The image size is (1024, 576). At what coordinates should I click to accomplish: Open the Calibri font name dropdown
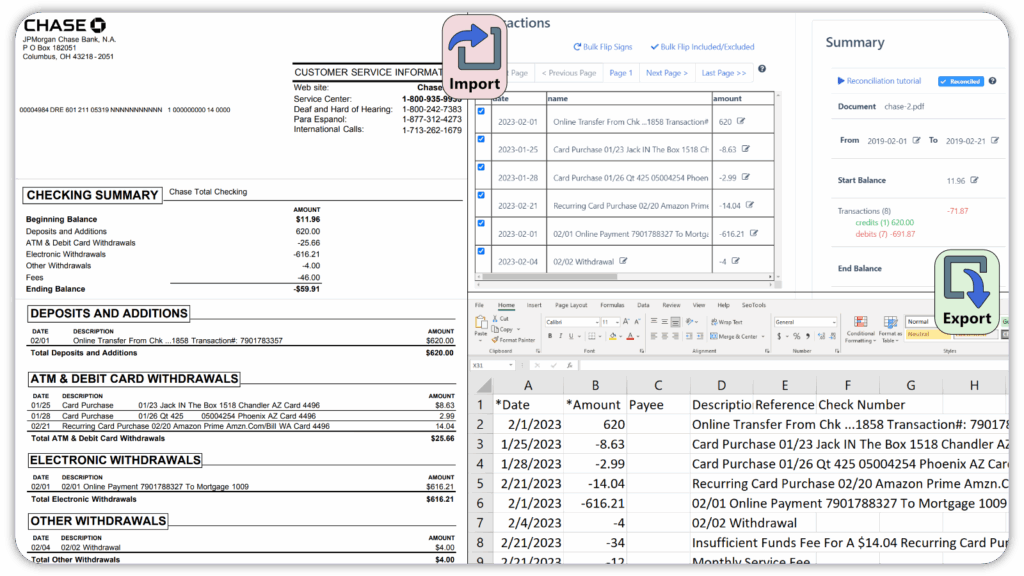[x=596, y=322]
